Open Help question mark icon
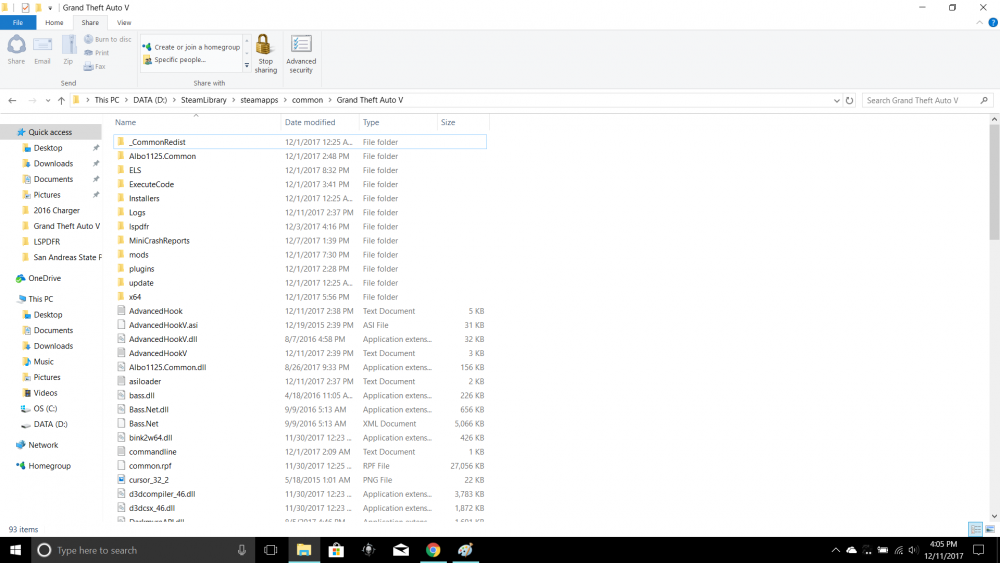This screenshot has height=563, width=1000. 993,22
